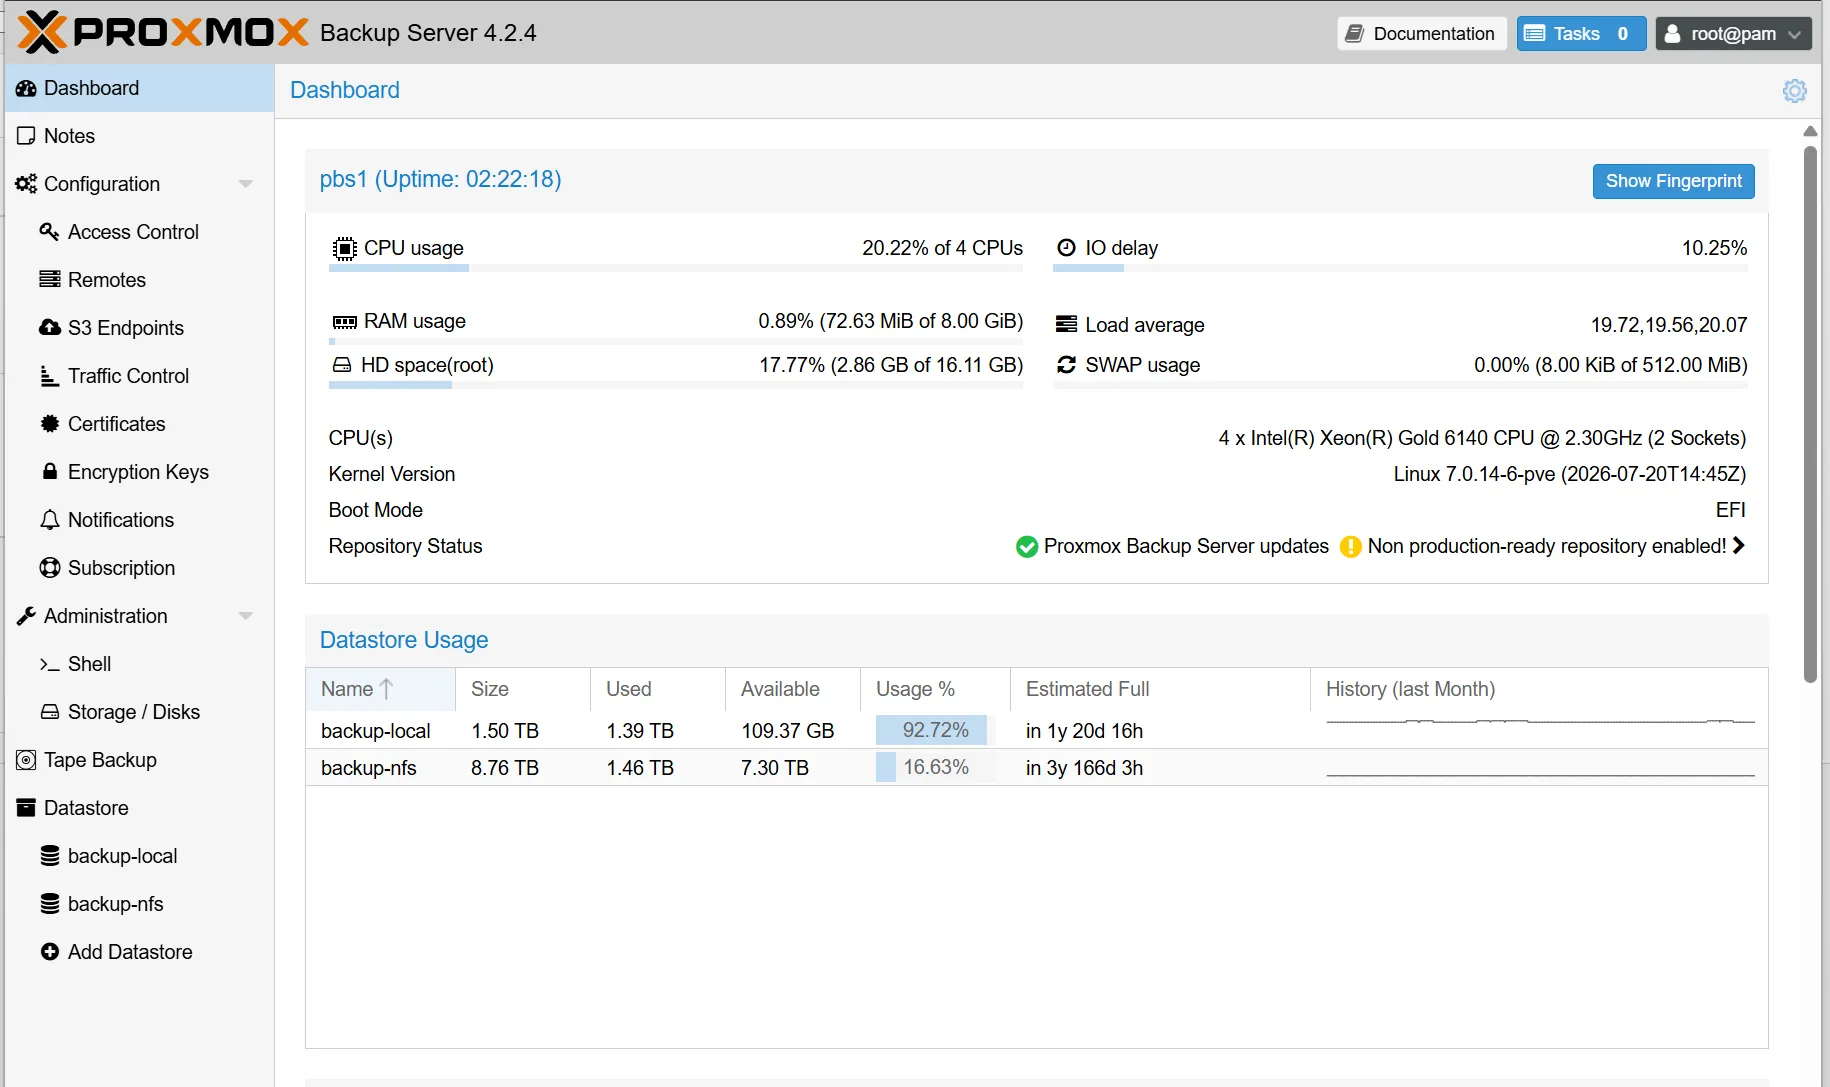Click backup-local 92.72% usage bar
The width and height of the screenshot is (1830, 1087).
click(935, 730)
